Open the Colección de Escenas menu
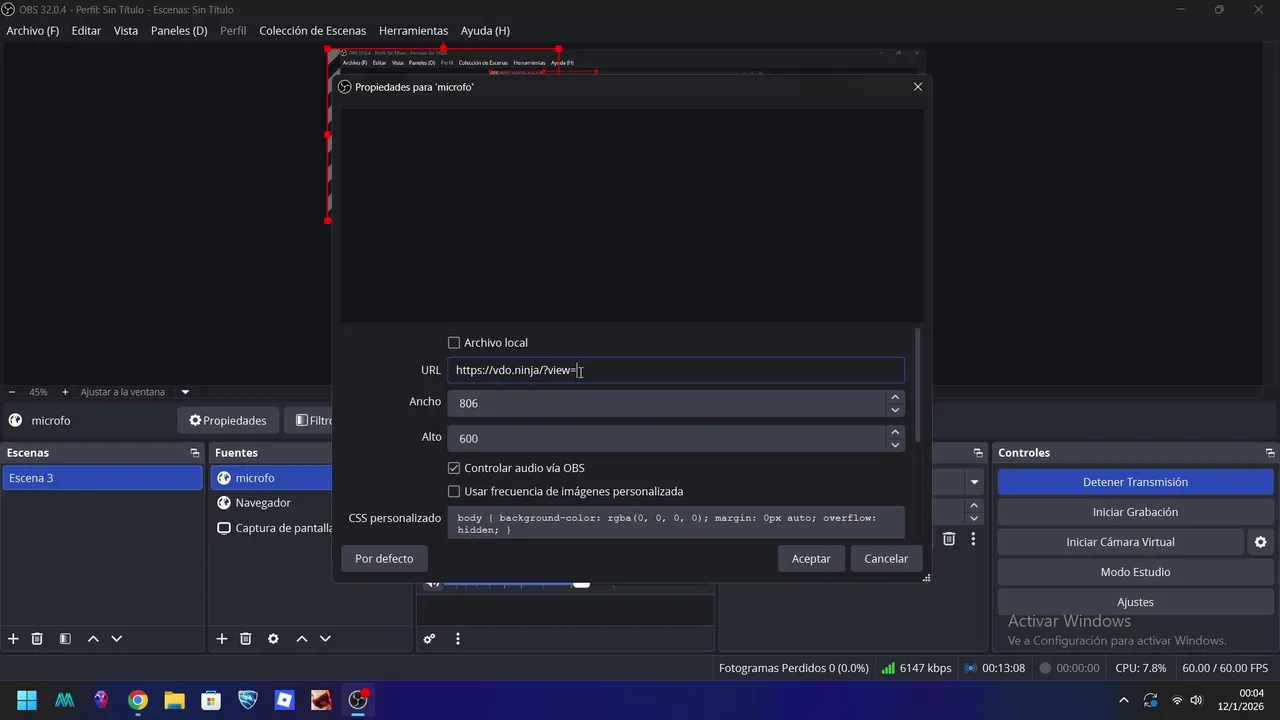1280x720 pixels. [313, 31]
